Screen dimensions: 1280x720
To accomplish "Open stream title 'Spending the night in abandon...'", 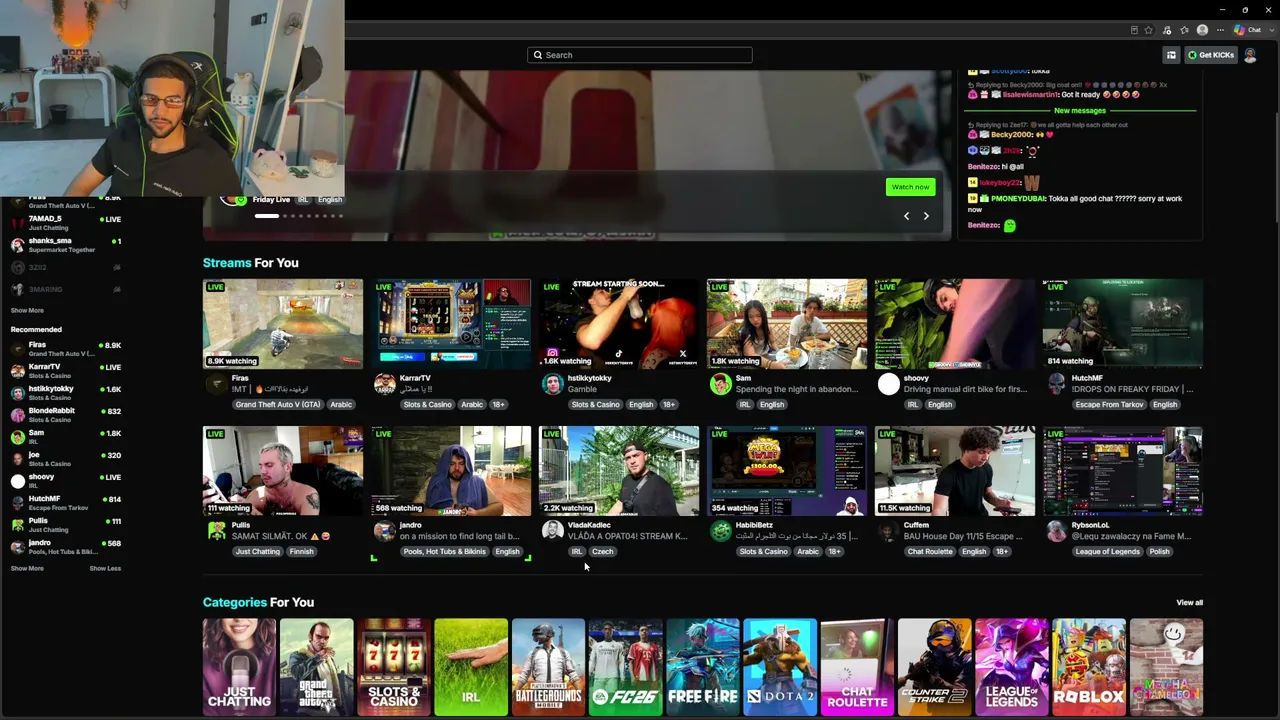I will click(797, 389).
